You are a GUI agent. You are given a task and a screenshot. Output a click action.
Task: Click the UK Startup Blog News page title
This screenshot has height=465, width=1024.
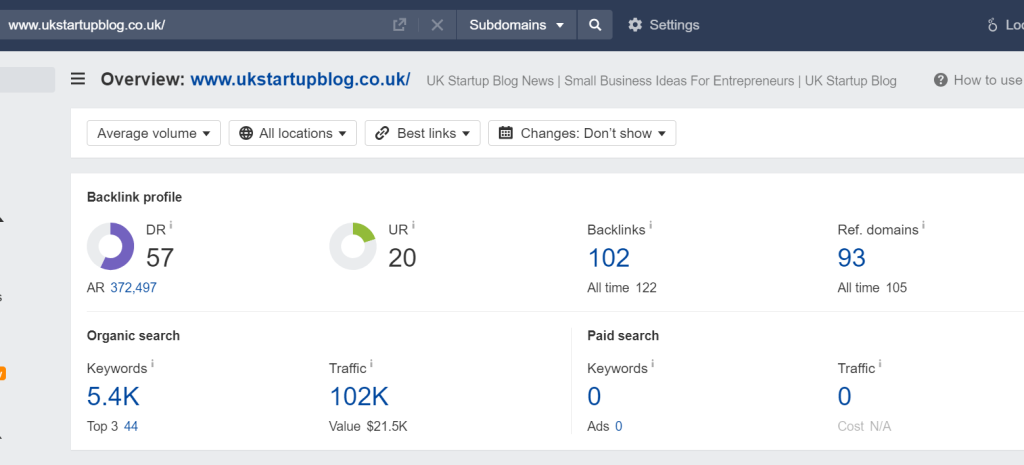click(662, 81)
